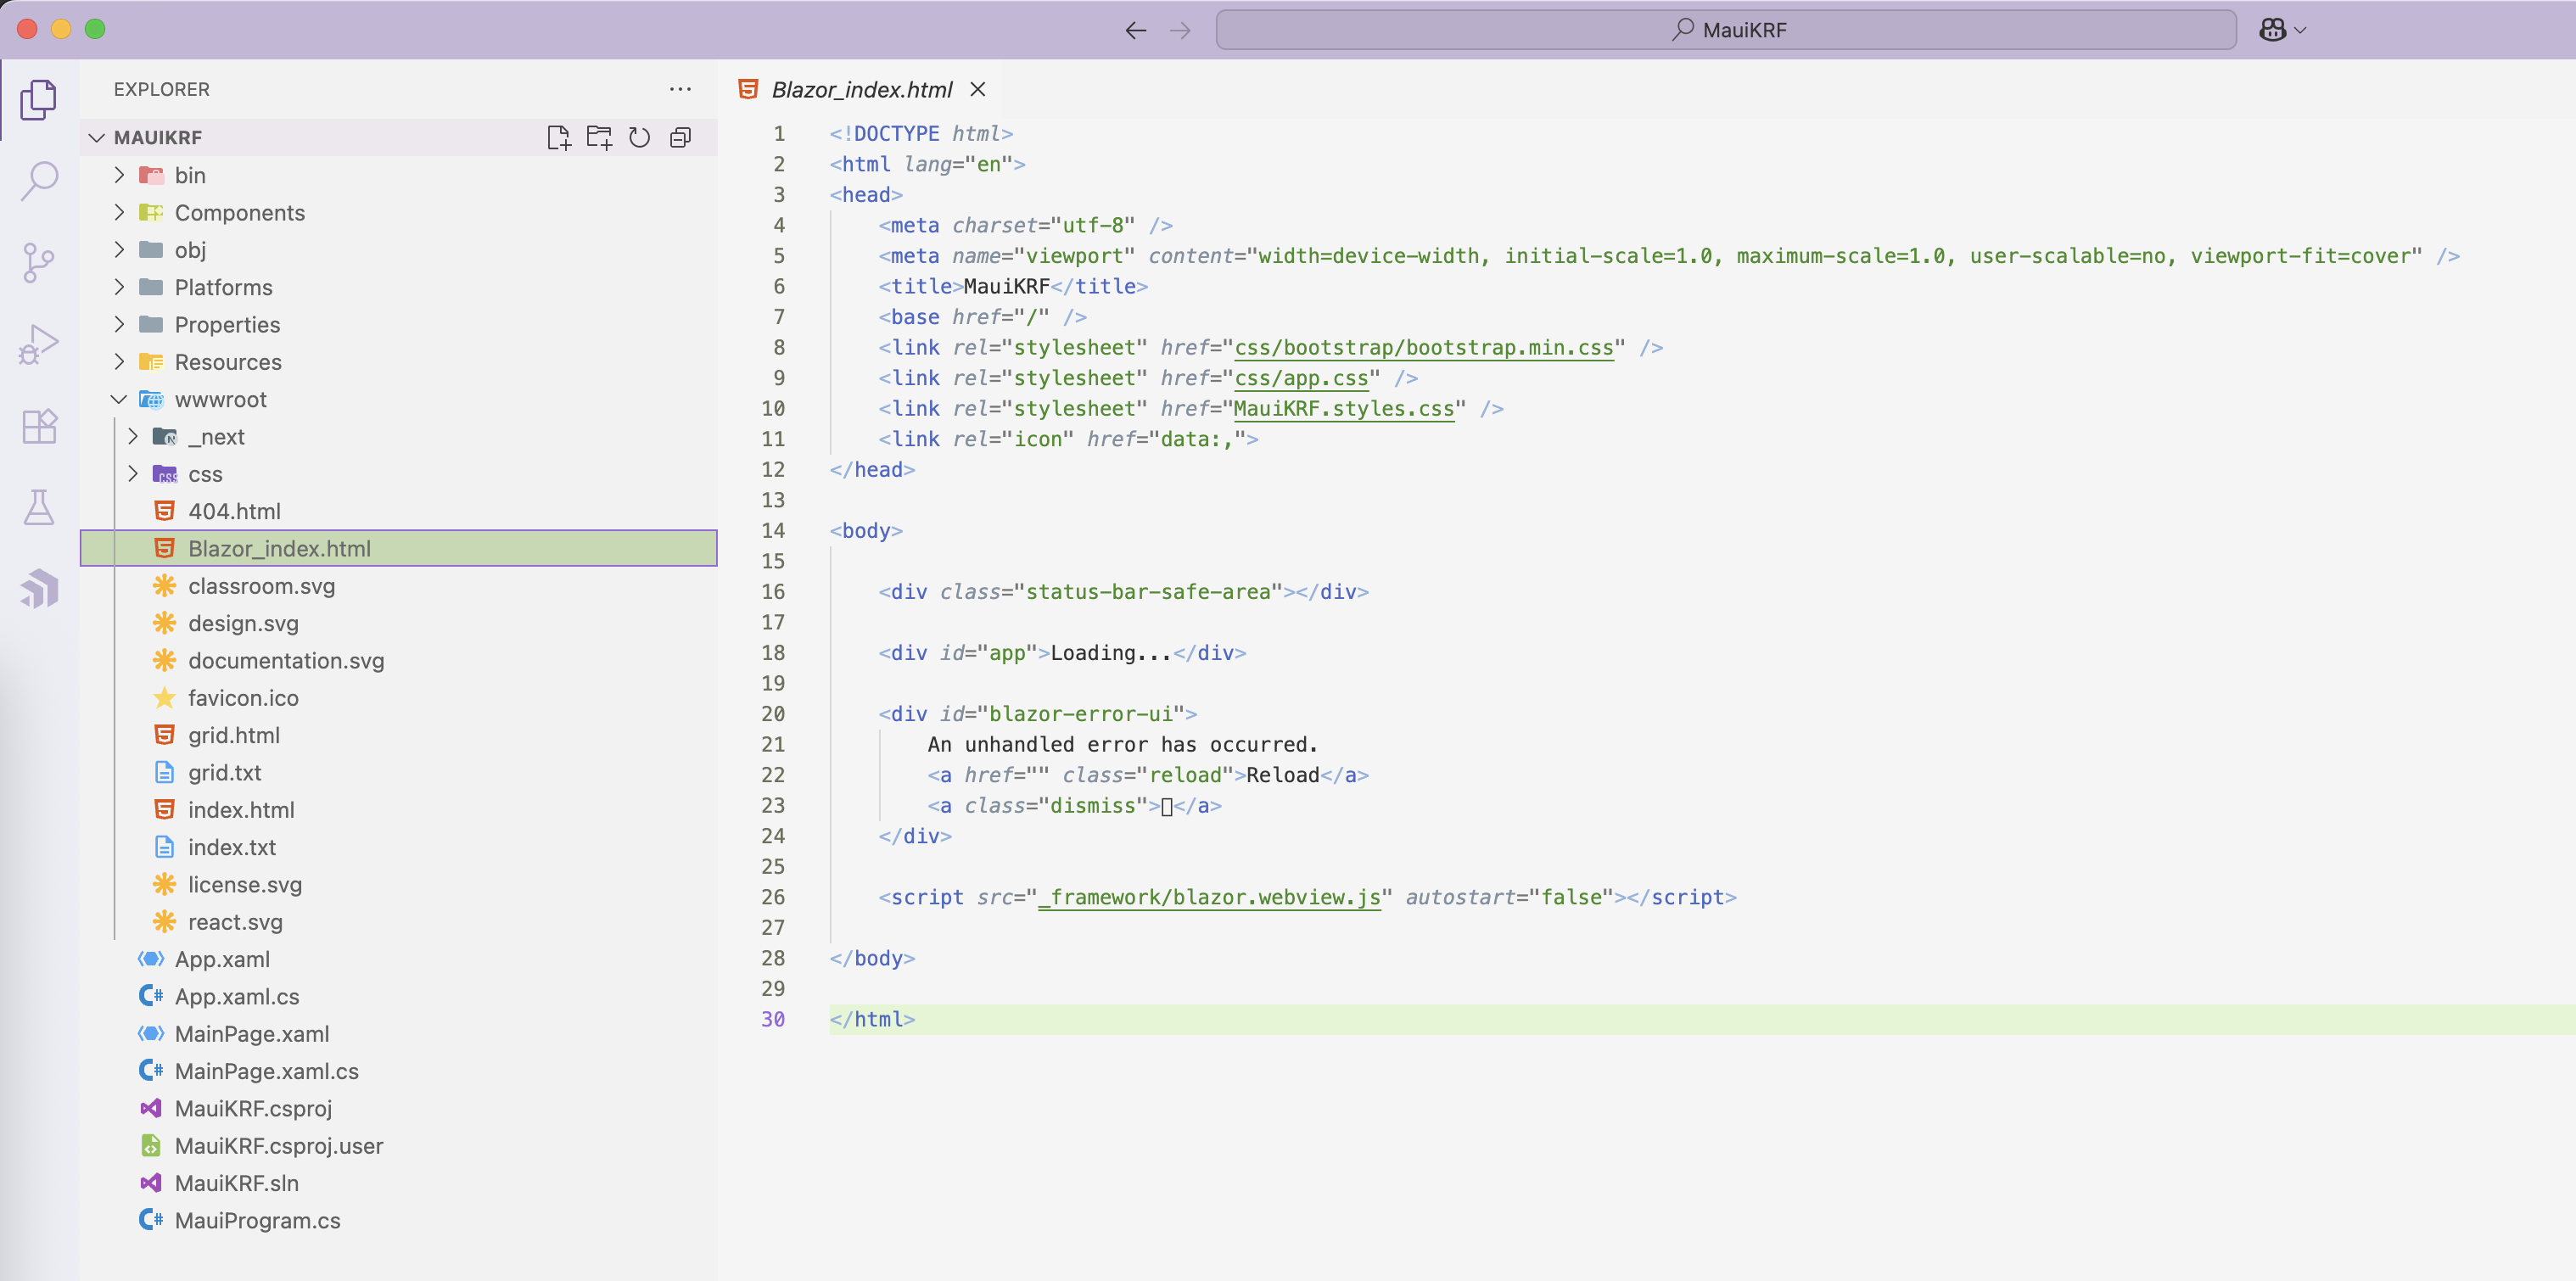The image size is (2576, 1281).
Task: Select Blazor_index.html in file tree
Action: [399, 548]
